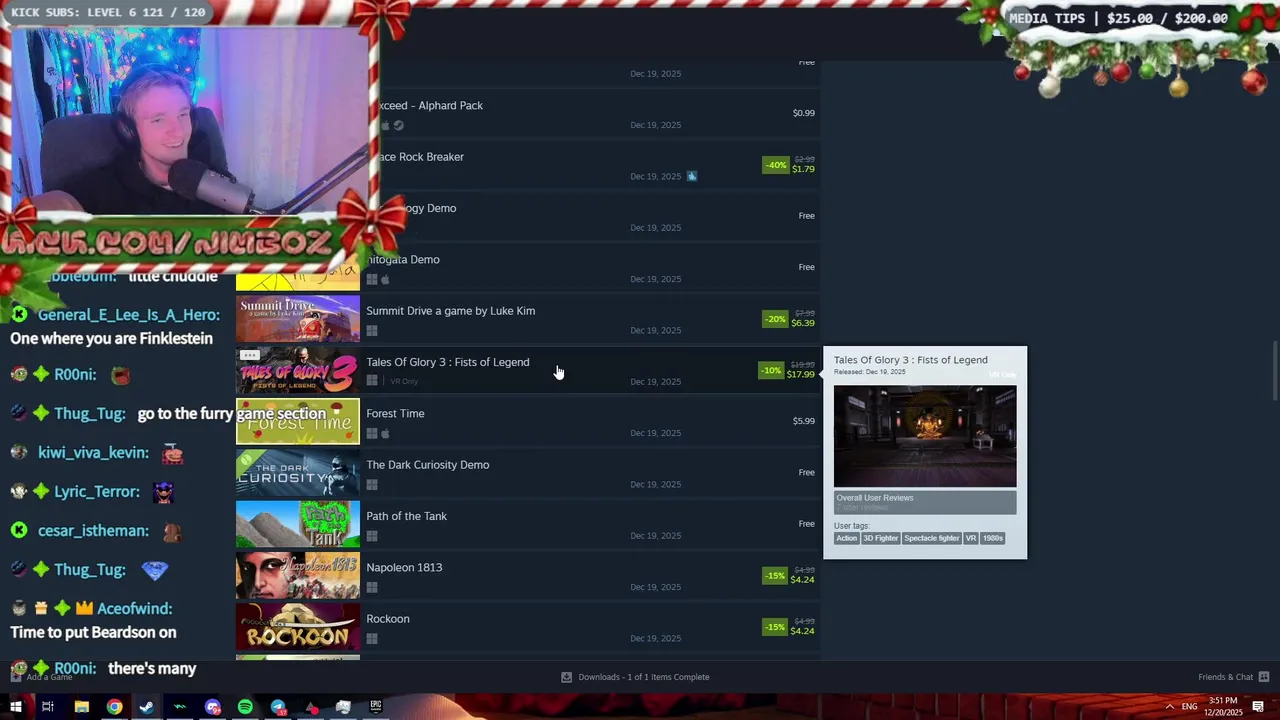Open Epic Games Launcher from taskbar
The image size is (1280, 720).
click(376, 707)
